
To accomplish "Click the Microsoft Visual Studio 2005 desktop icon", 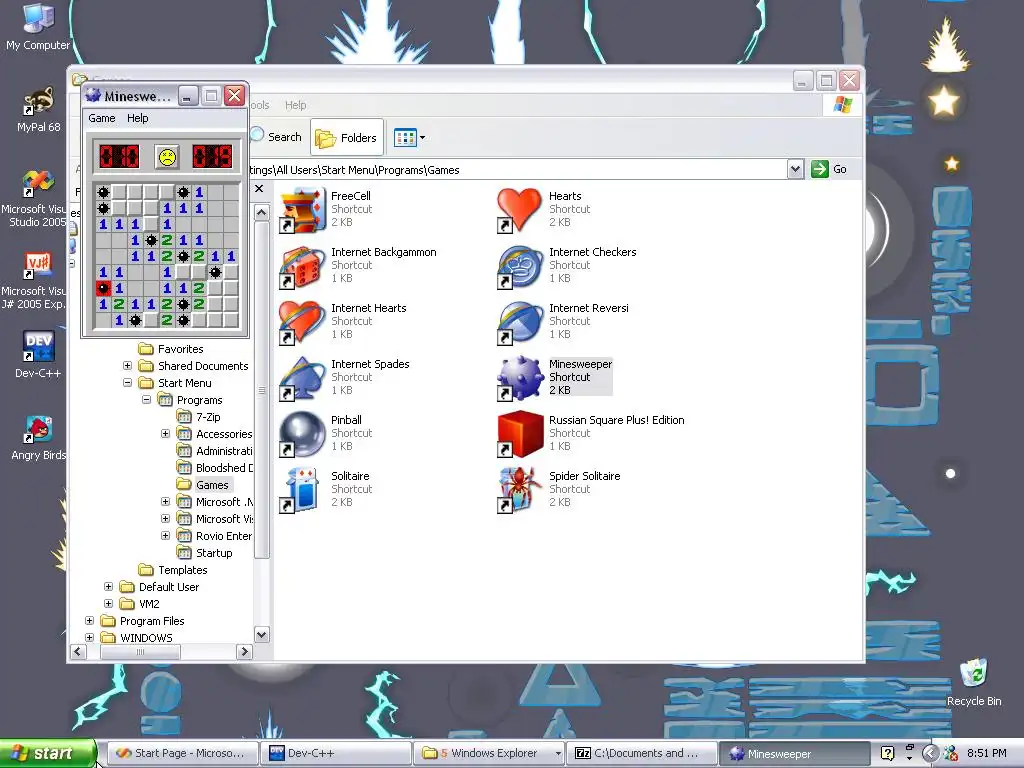I will point(36,197).
